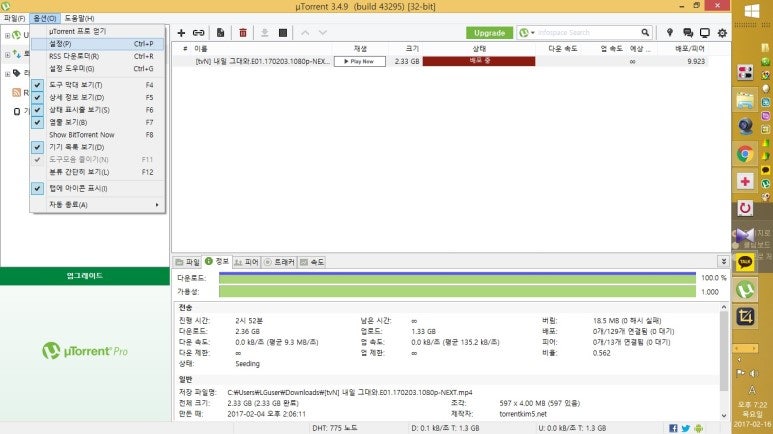Click the volume speaker tray icon
Image resolution: width=773 pixels, height=434 pixels.
(x=755, y=373)
